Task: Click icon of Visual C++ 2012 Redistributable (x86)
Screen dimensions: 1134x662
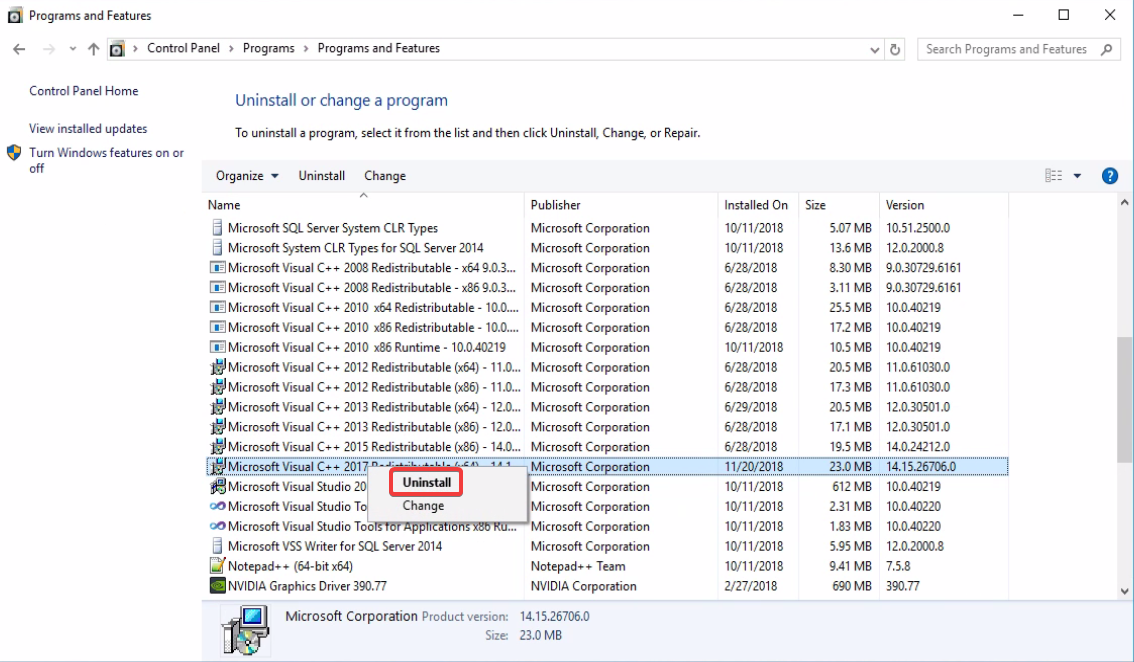Action: pyautogui.click(x=217, y=386)
